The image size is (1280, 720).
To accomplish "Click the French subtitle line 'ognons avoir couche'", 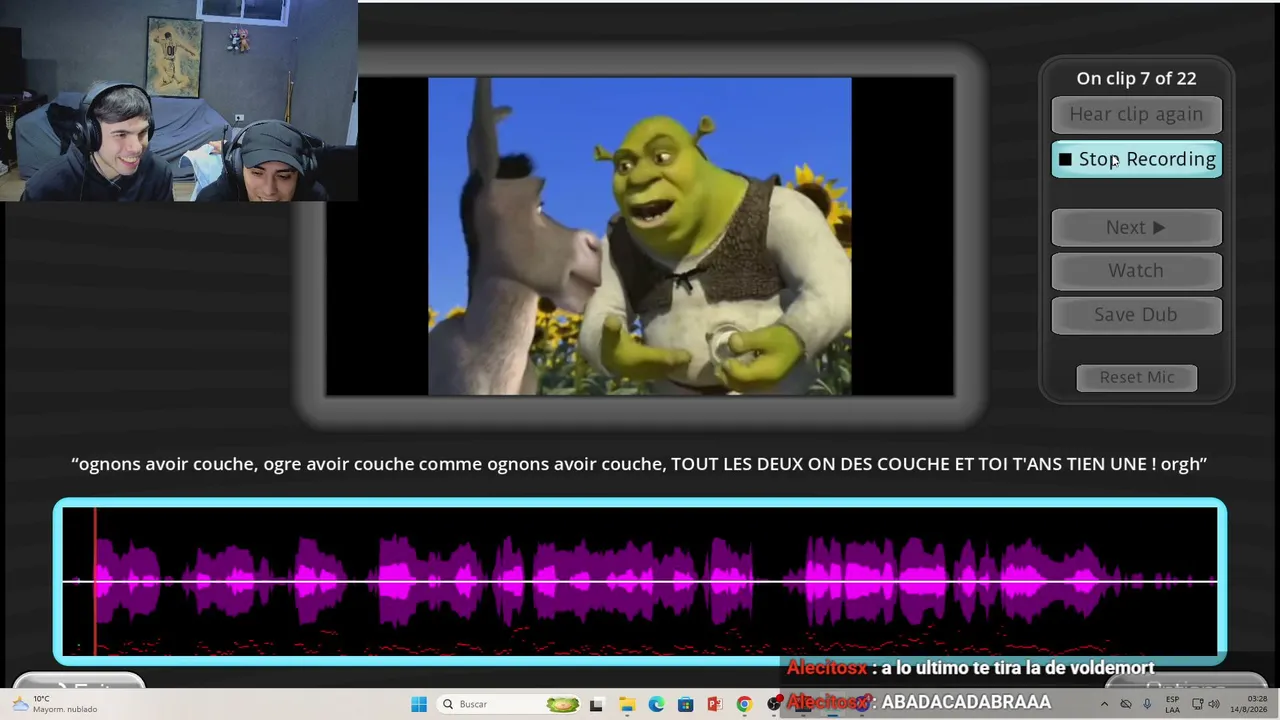I will pyautogui.click(x=640, y=464).
